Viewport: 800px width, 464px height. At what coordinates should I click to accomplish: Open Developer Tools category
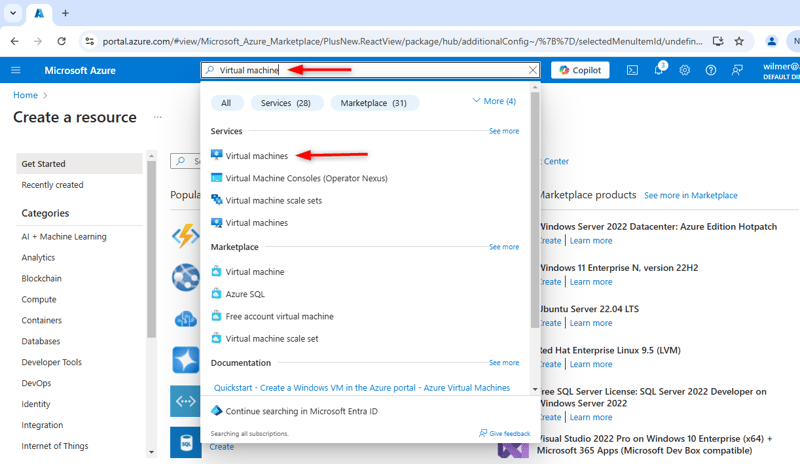[52, 362]
